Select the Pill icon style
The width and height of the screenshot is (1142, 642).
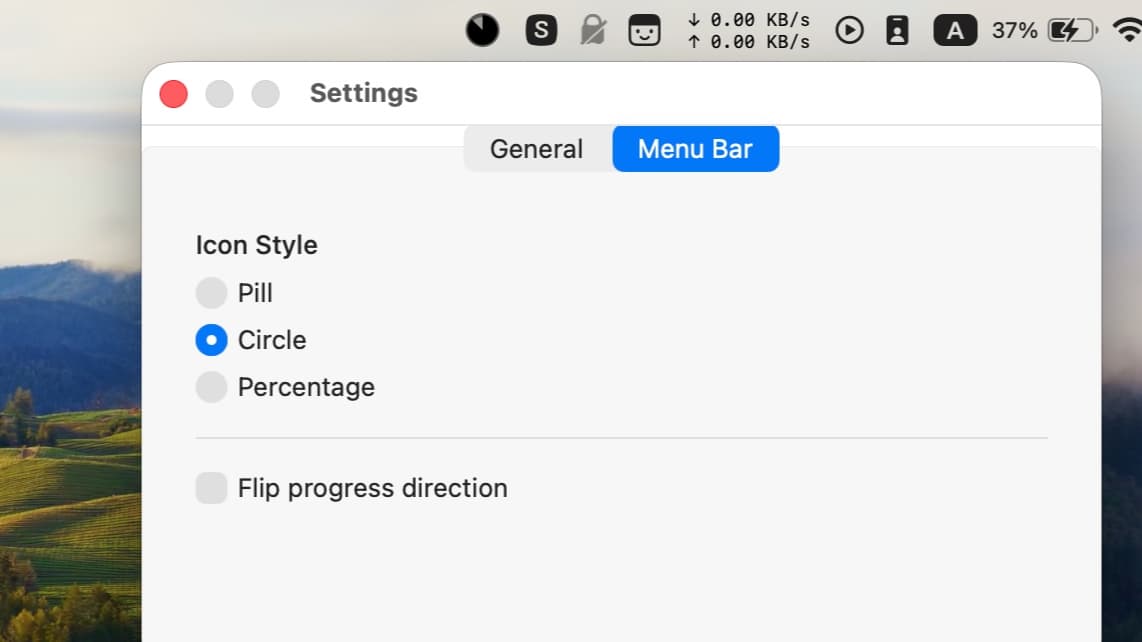pyautogui.click(x=211, y=293)
